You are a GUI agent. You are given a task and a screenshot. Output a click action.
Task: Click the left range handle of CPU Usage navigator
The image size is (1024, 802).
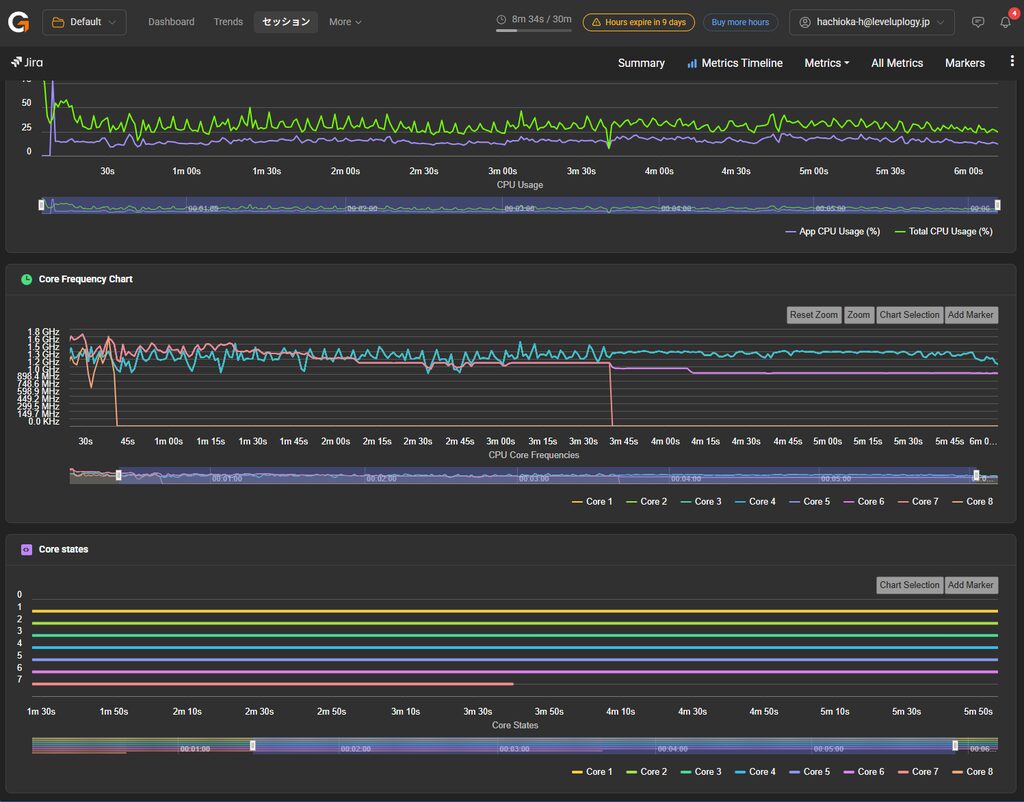point(41,205)
